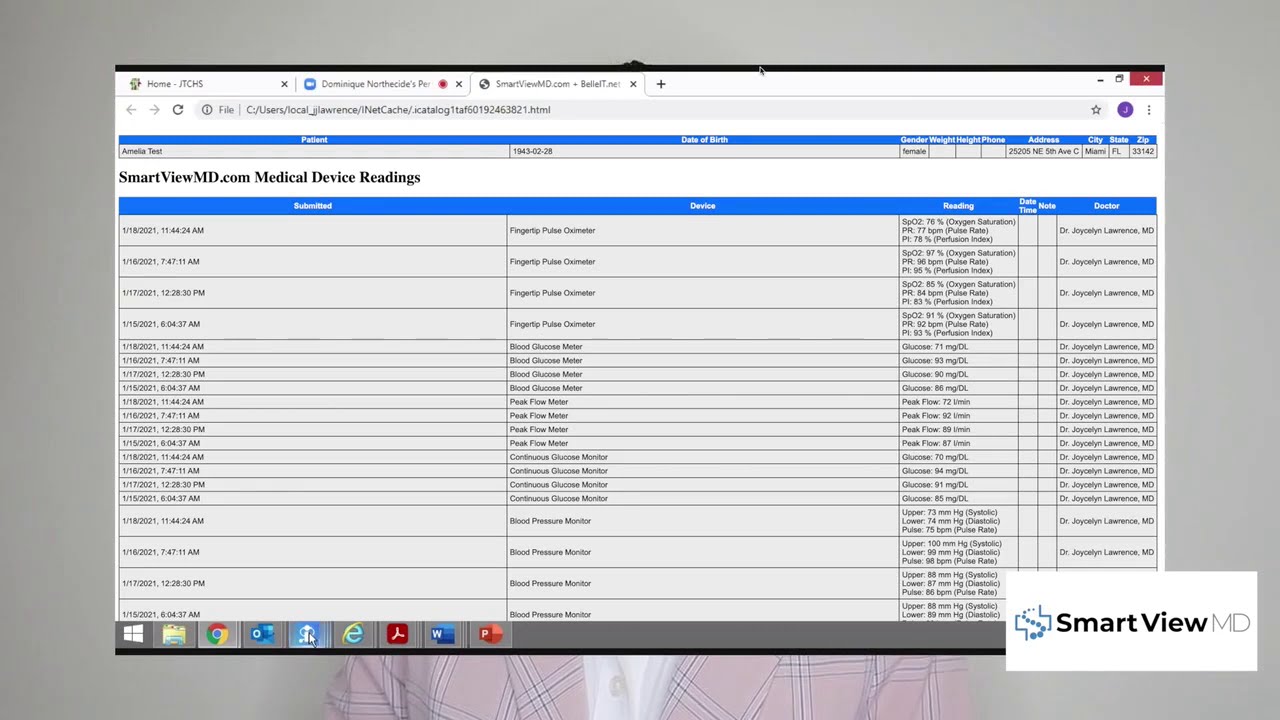
Task: Click the Note column header
Action: point(1047,206)
